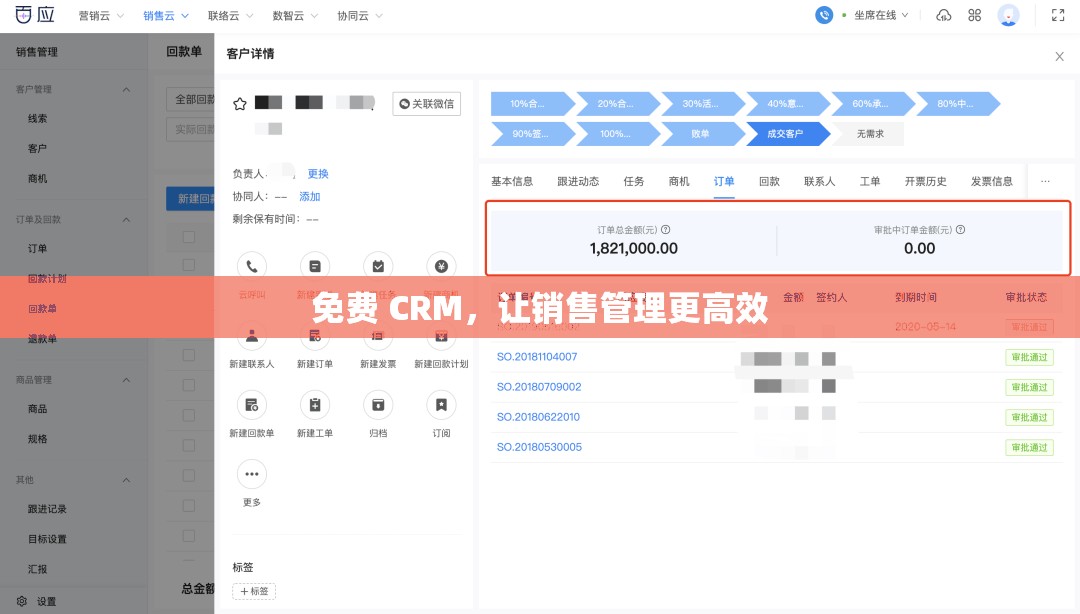This screenshot has height=614, width=1080.
Task: Click the 新建联系人 icon
Action: click(252, 336)
